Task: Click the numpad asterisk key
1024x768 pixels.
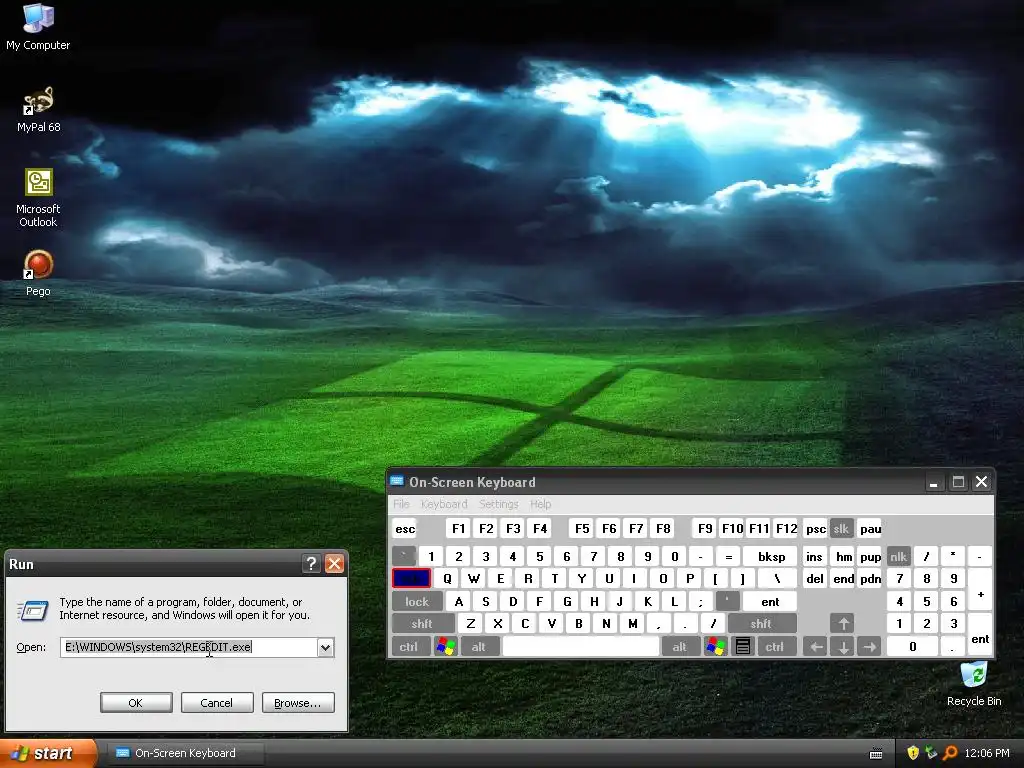Action: pyautogui.click(x=953, y=556)
